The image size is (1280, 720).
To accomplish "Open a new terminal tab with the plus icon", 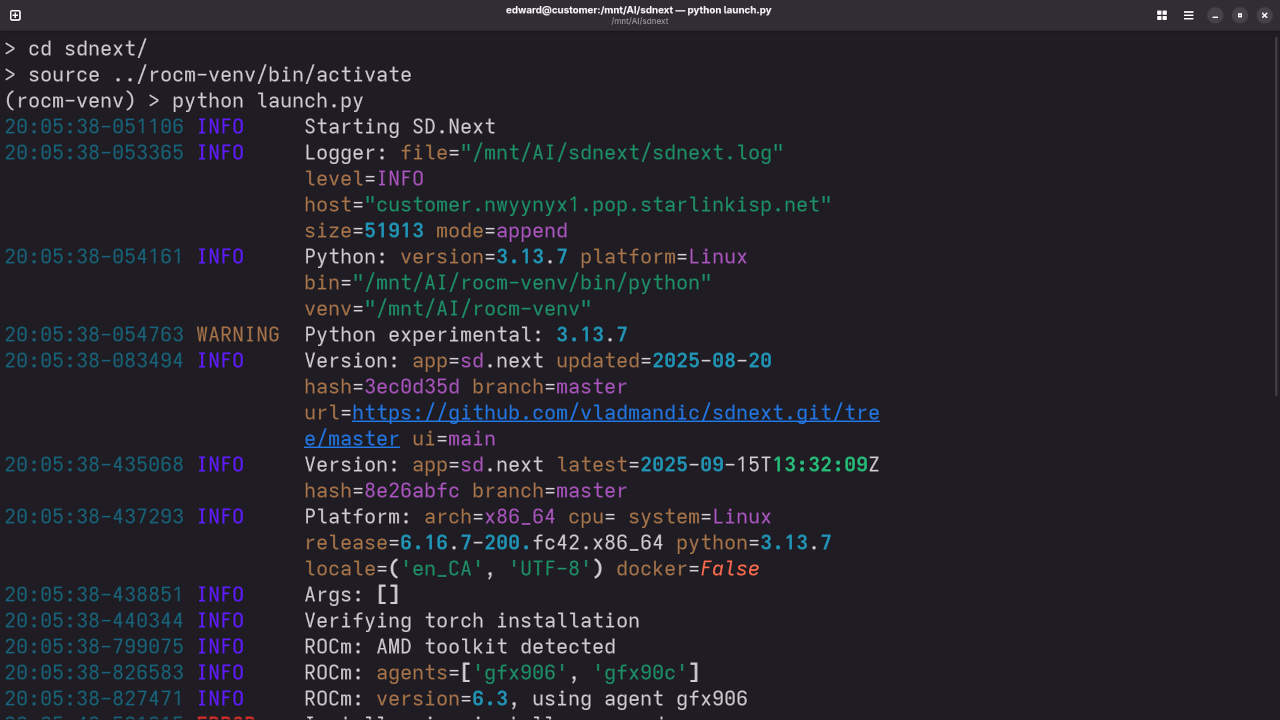I will click(x=15, y=15).
